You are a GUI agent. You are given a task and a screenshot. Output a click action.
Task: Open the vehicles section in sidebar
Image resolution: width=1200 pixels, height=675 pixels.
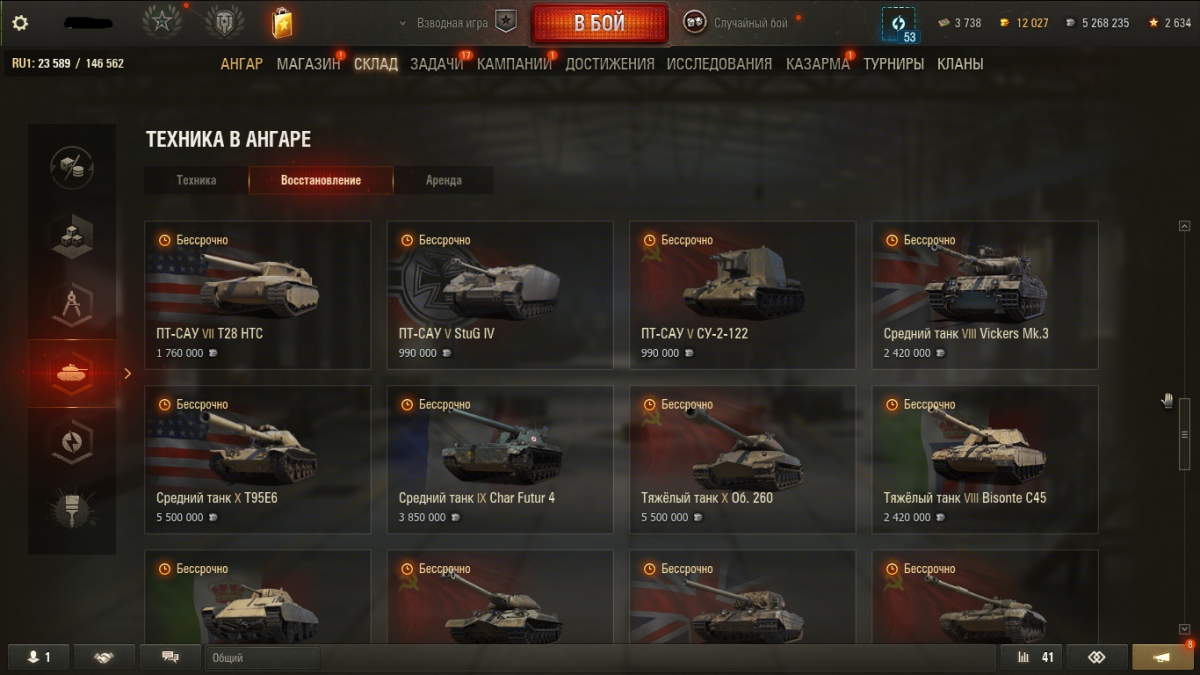click(72, 373)
